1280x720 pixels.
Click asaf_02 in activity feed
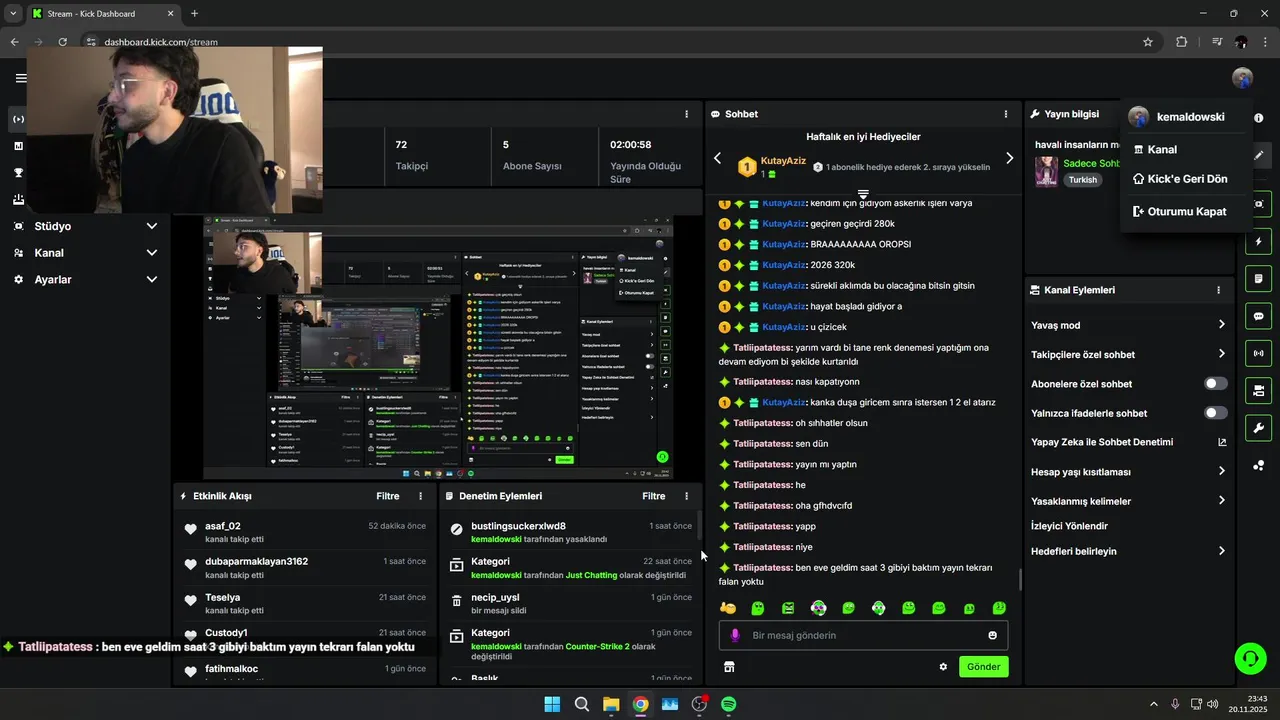(223, 526)
